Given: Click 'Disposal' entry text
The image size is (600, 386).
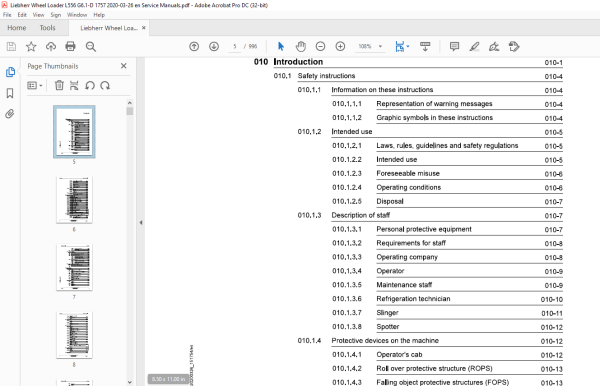Looking at the screenshot, I should [x=390, y=201].
